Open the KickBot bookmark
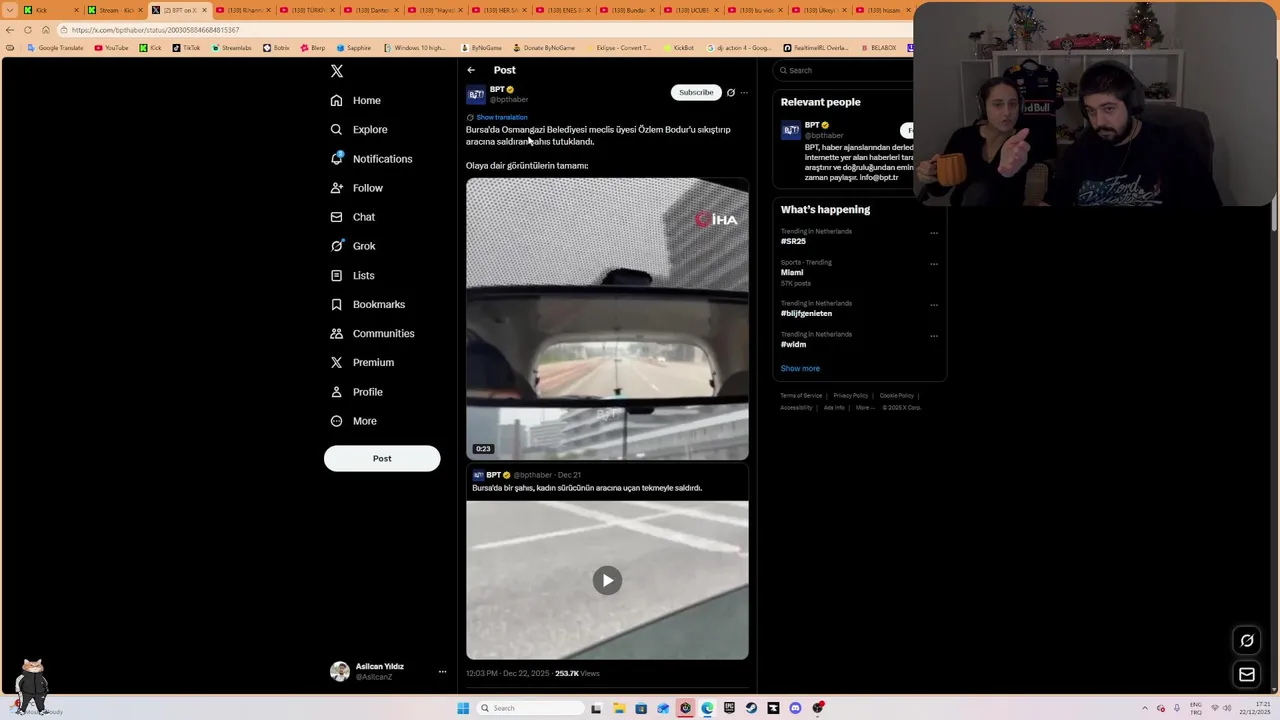Viewport: 1280px width, 720px height. [679, 48]
